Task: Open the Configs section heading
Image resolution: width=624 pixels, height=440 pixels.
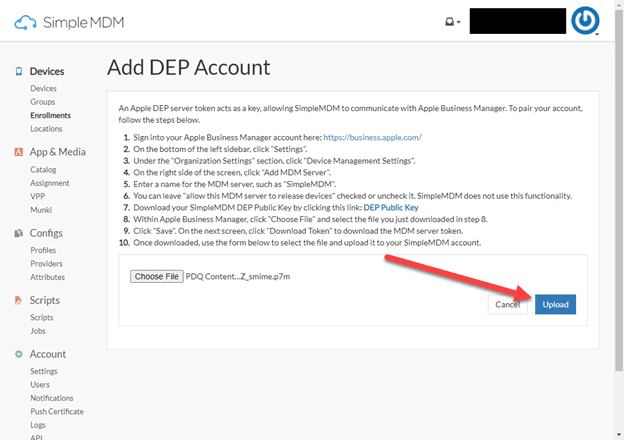Action: 46,233
